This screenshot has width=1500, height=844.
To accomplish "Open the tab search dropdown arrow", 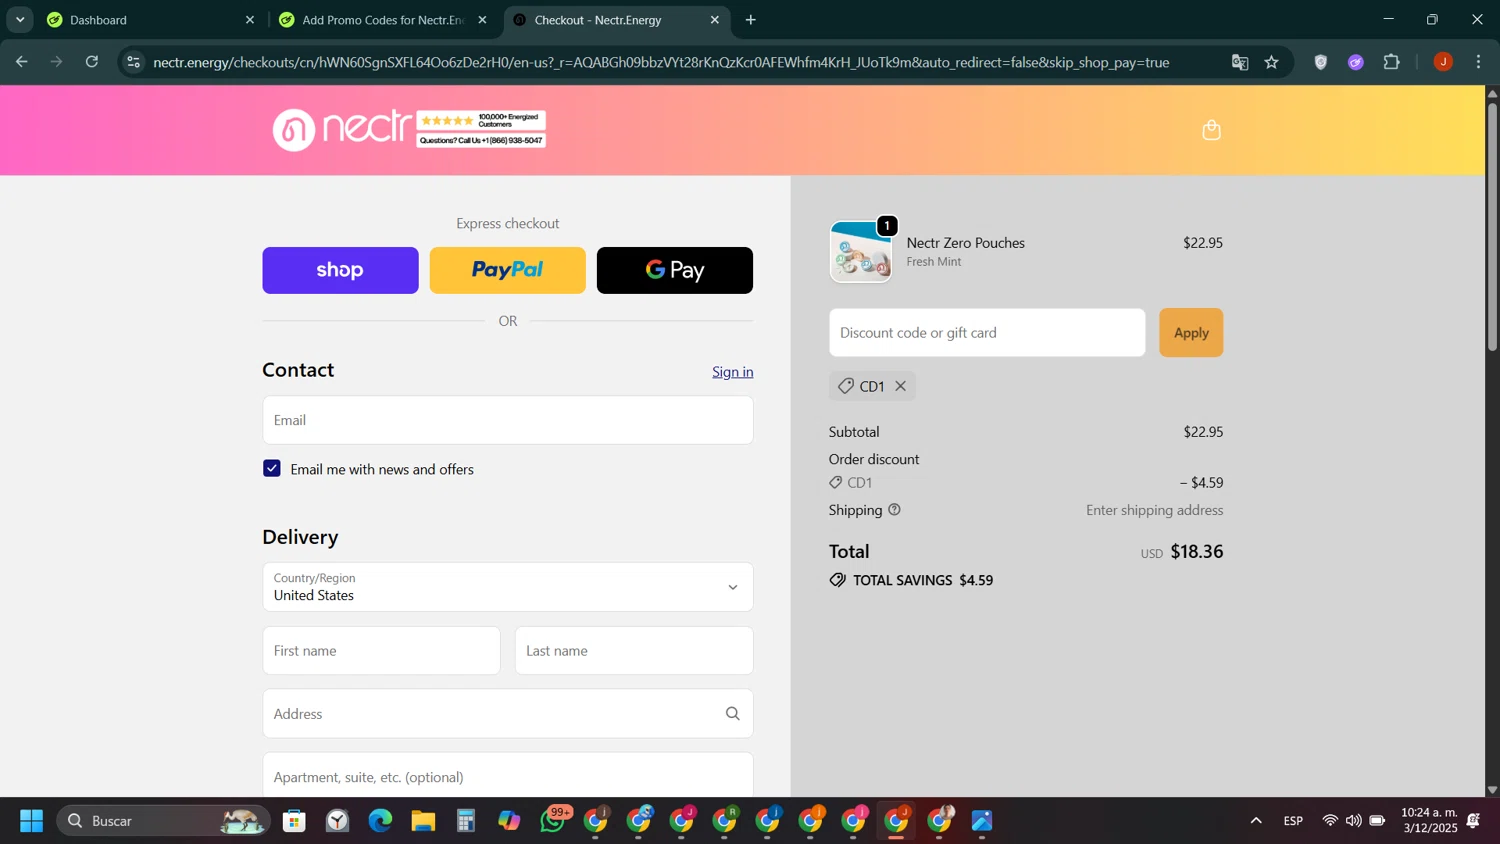I will 20,20.
